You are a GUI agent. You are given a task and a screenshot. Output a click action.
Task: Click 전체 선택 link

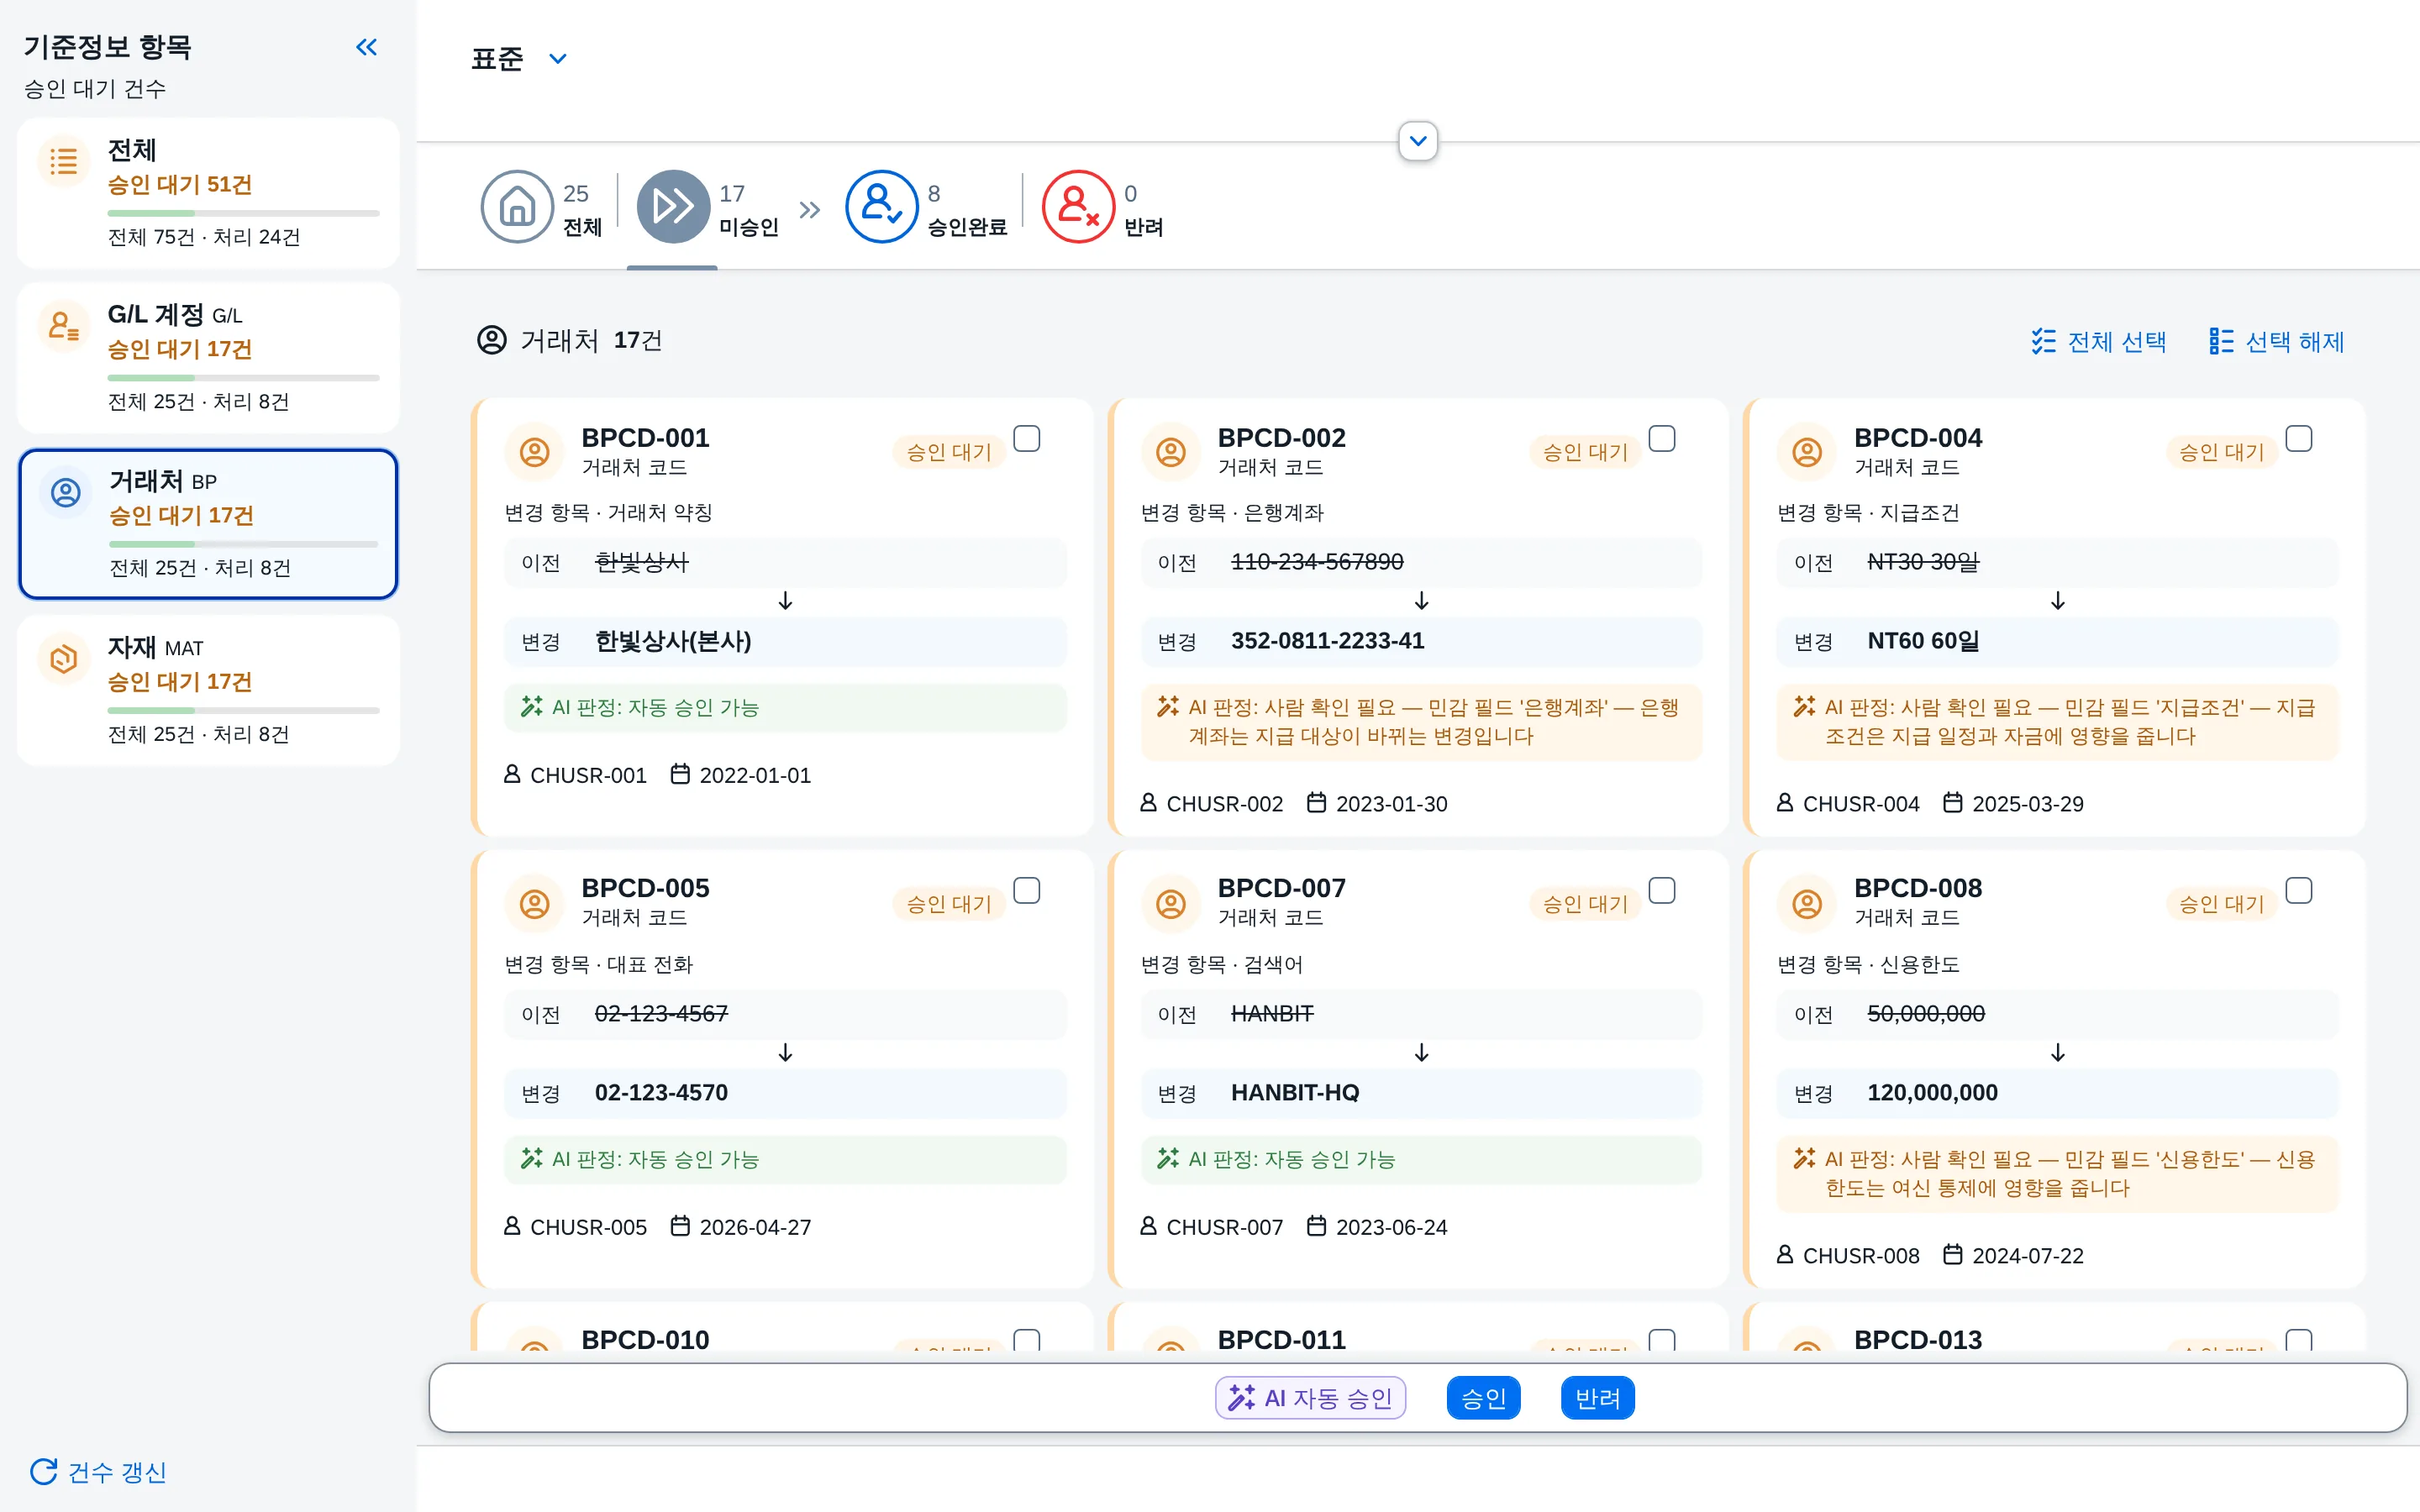tap(2098, 342)
